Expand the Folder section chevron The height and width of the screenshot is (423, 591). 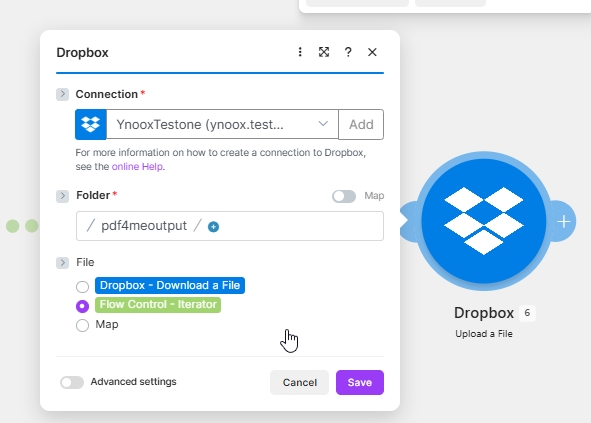(x=63, y=196)
